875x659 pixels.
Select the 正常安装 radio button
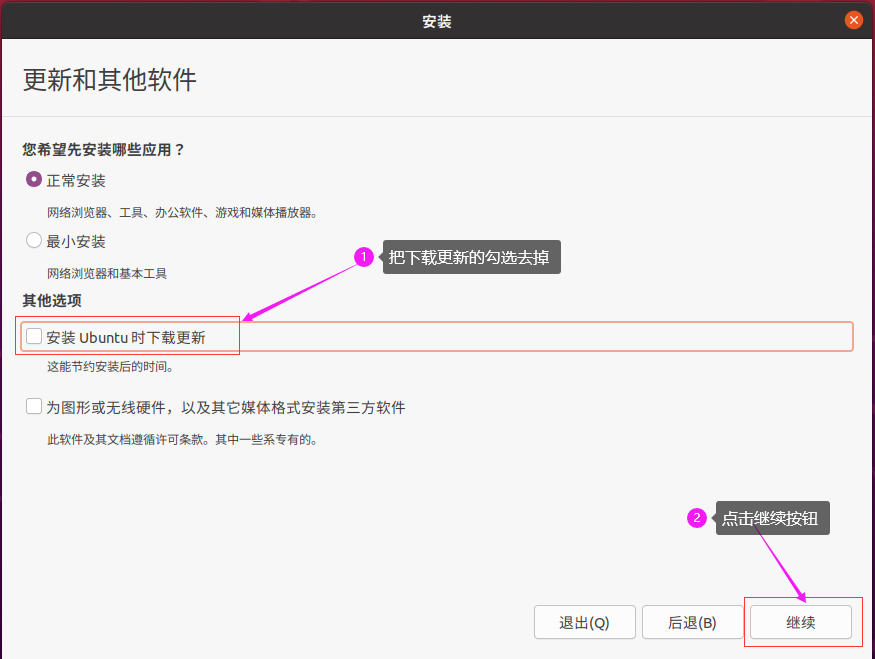point(34,180)
